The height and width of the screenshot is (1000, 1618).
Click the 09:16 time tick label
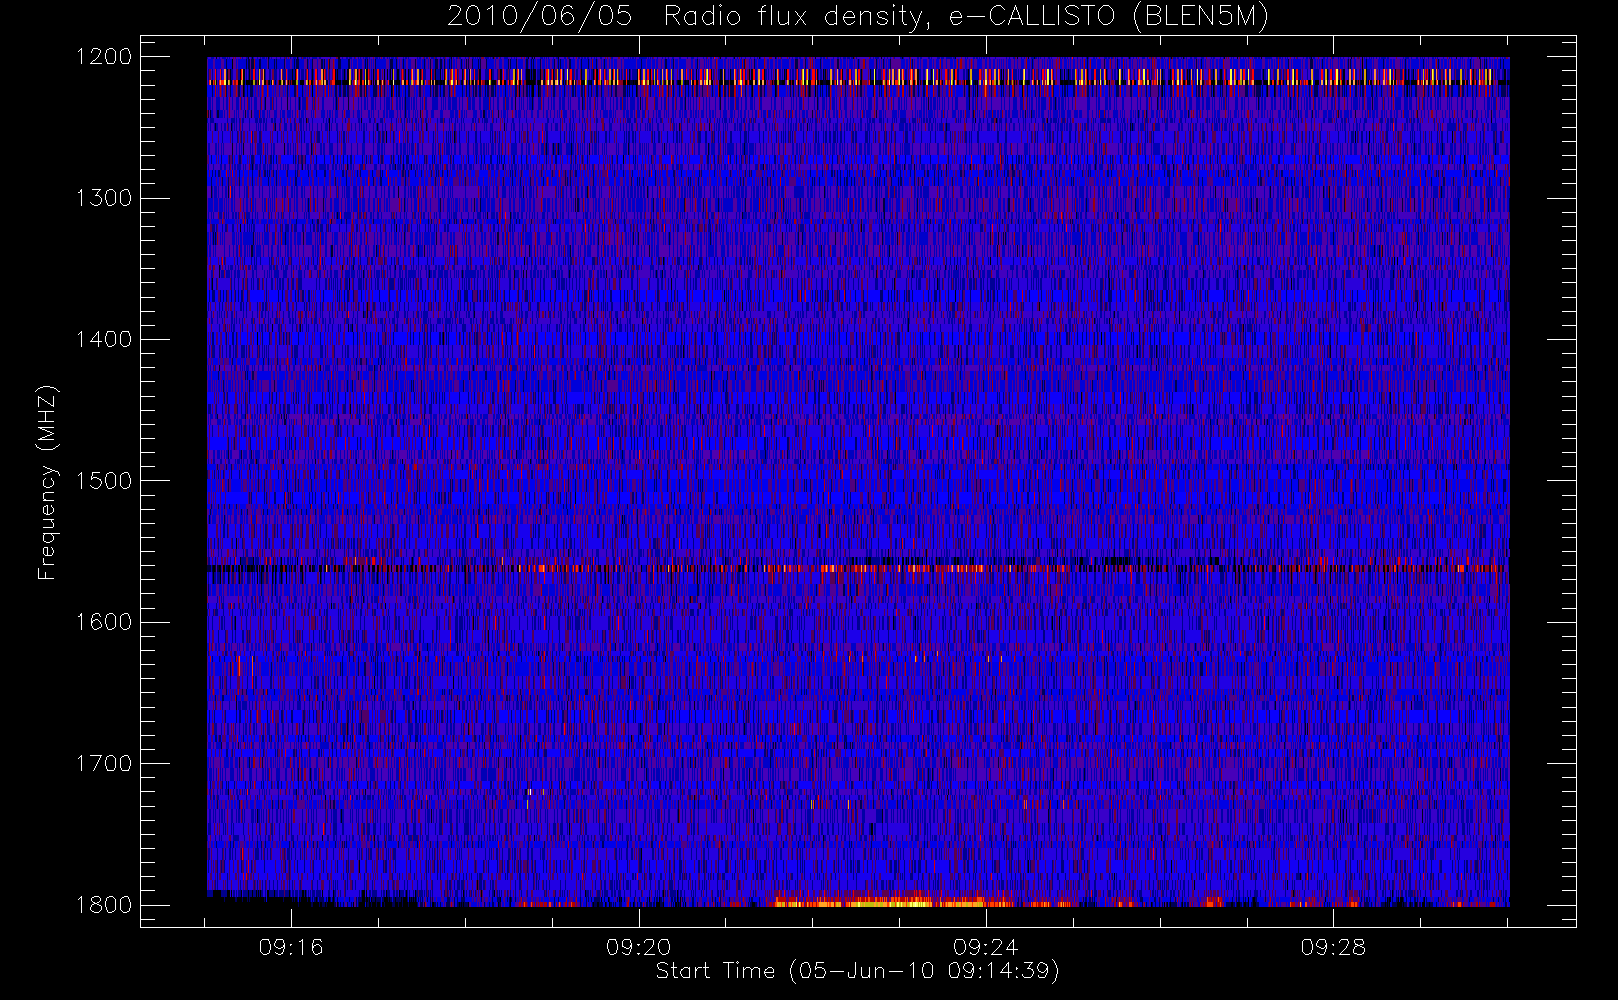(x=291, y=947)
